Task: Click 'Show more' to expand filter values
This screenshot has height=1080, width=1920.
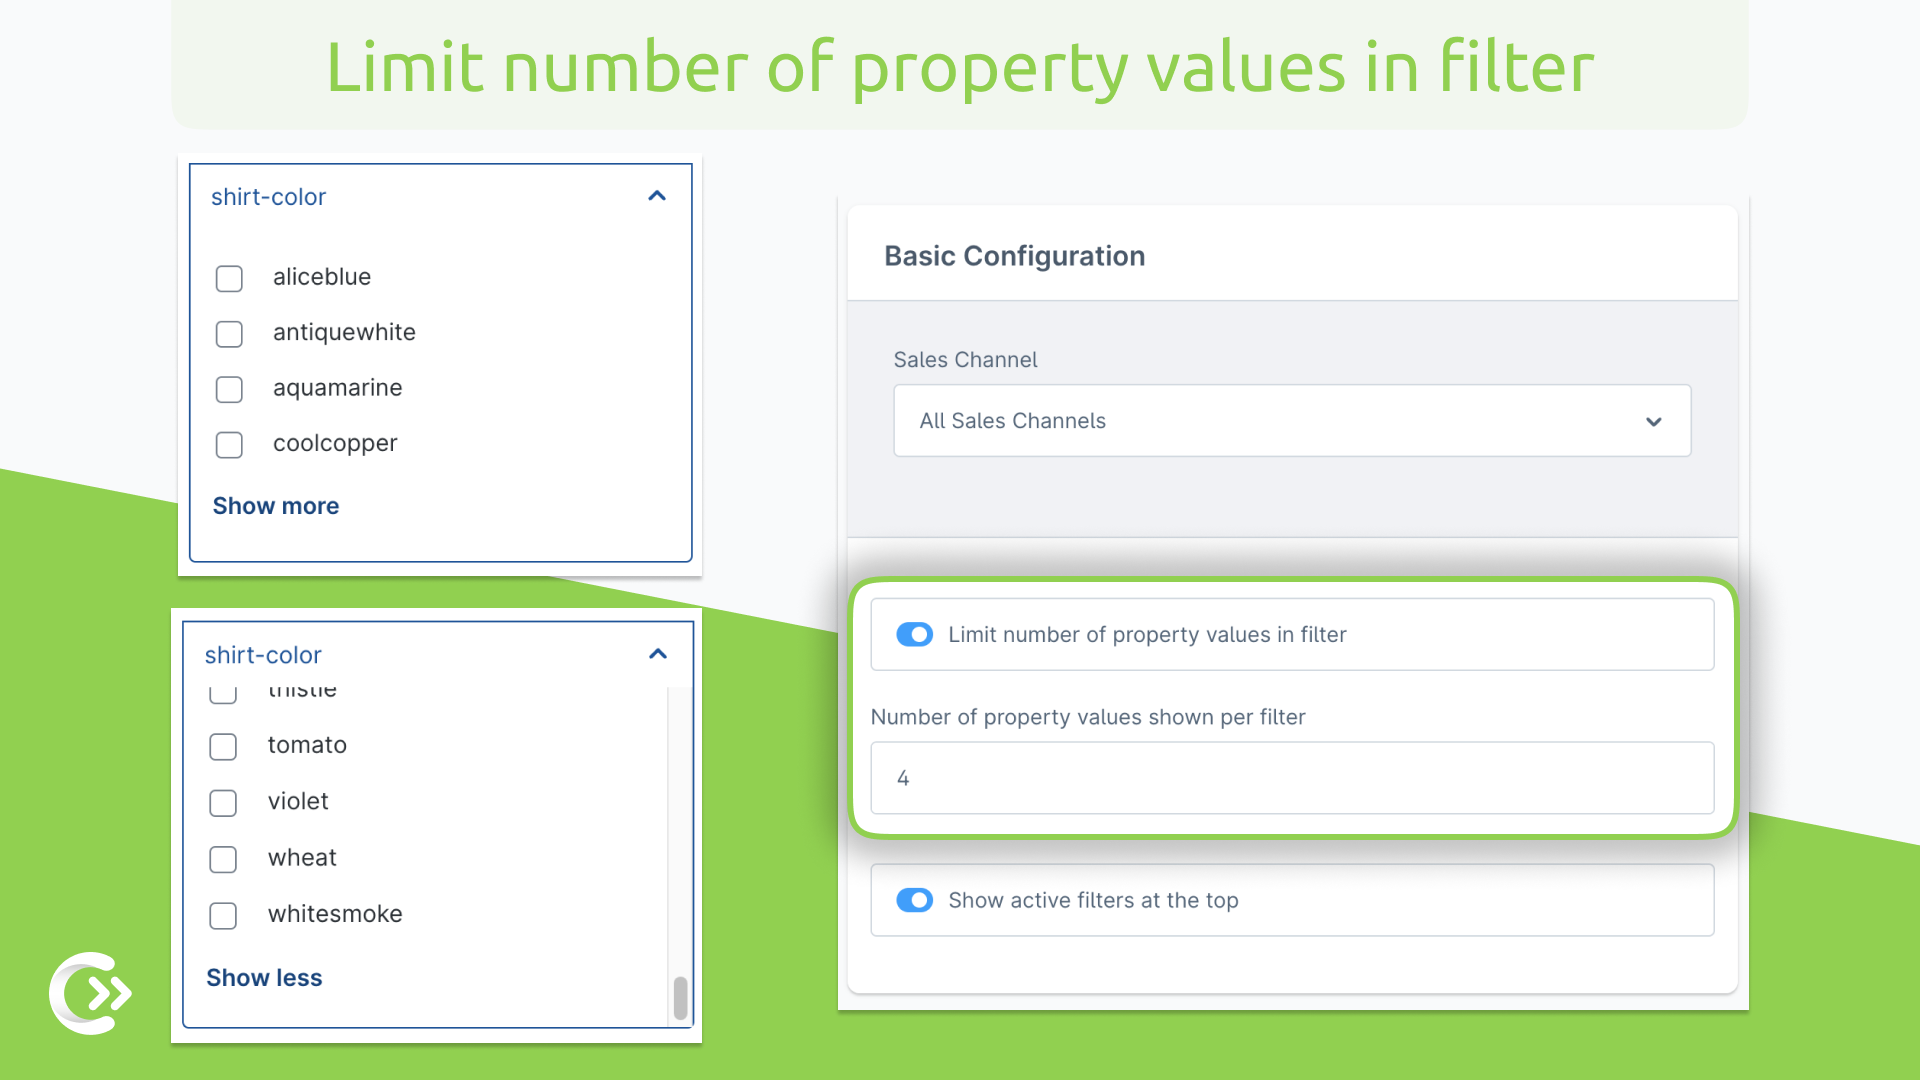Action: (276, 505)
